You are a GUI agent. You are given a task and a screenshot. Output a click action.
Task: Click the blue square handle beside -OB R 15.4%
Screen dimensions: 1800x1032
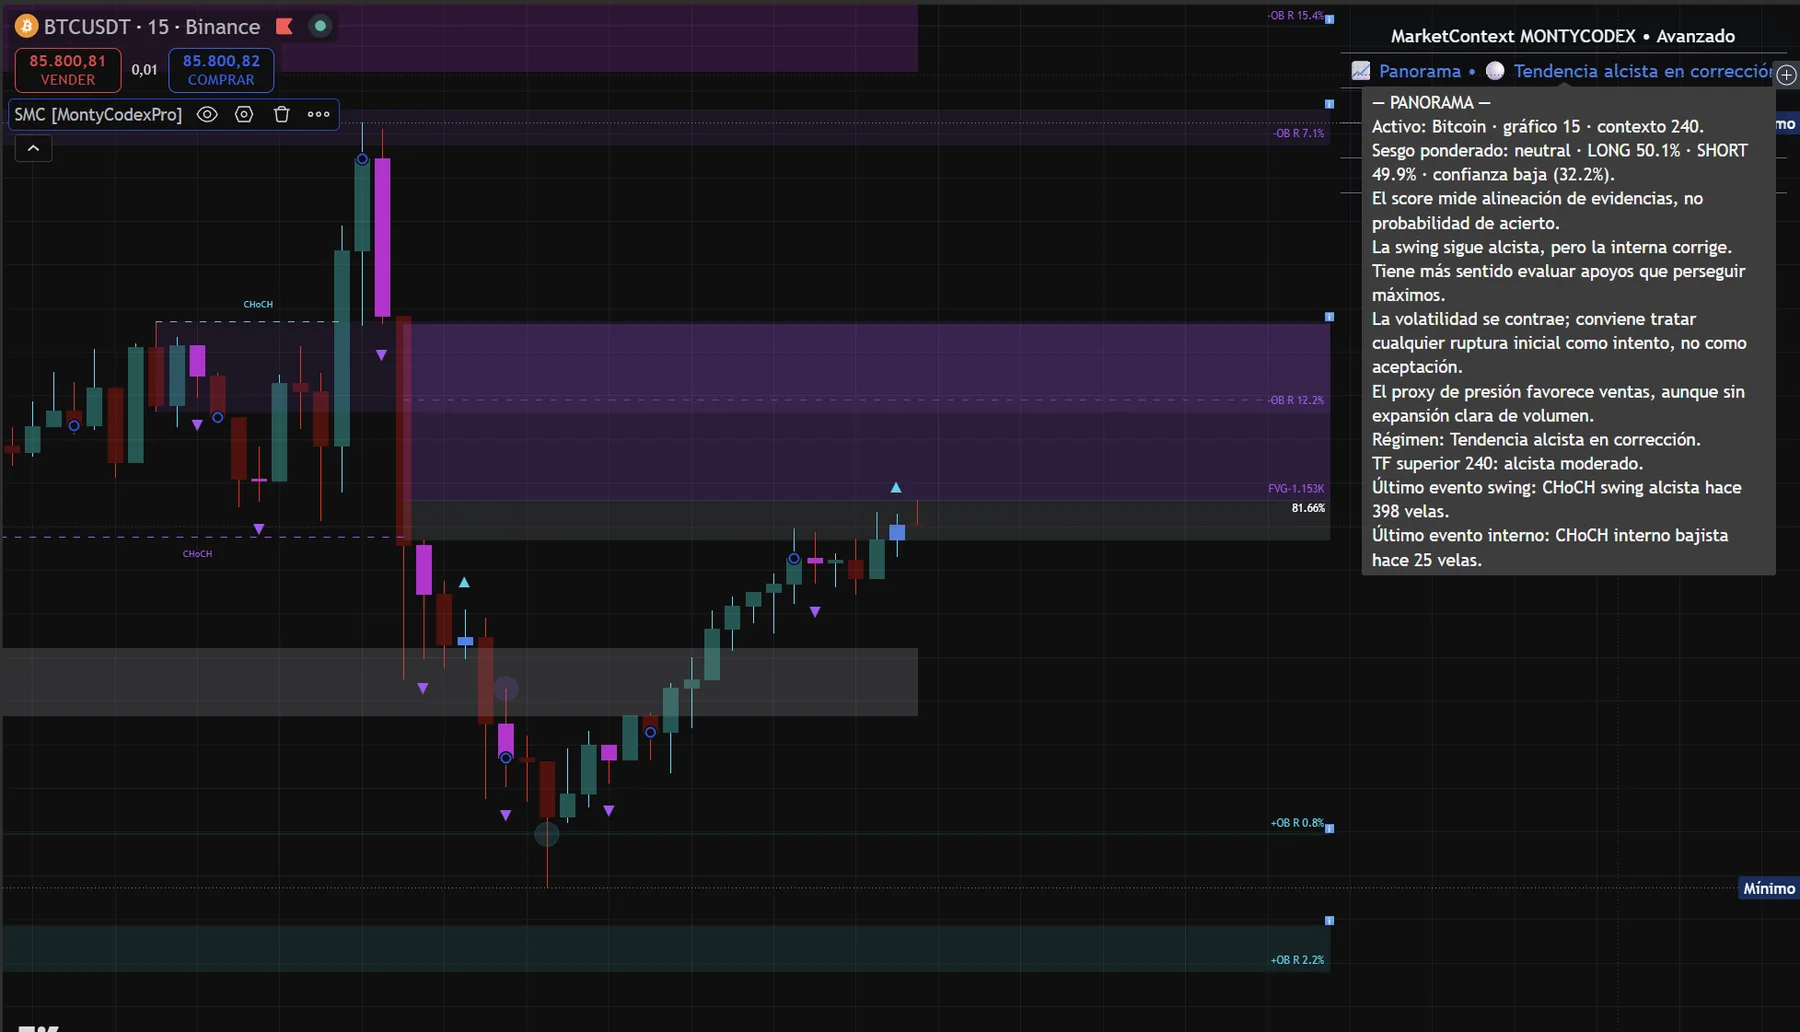[x=1330, y=19]
